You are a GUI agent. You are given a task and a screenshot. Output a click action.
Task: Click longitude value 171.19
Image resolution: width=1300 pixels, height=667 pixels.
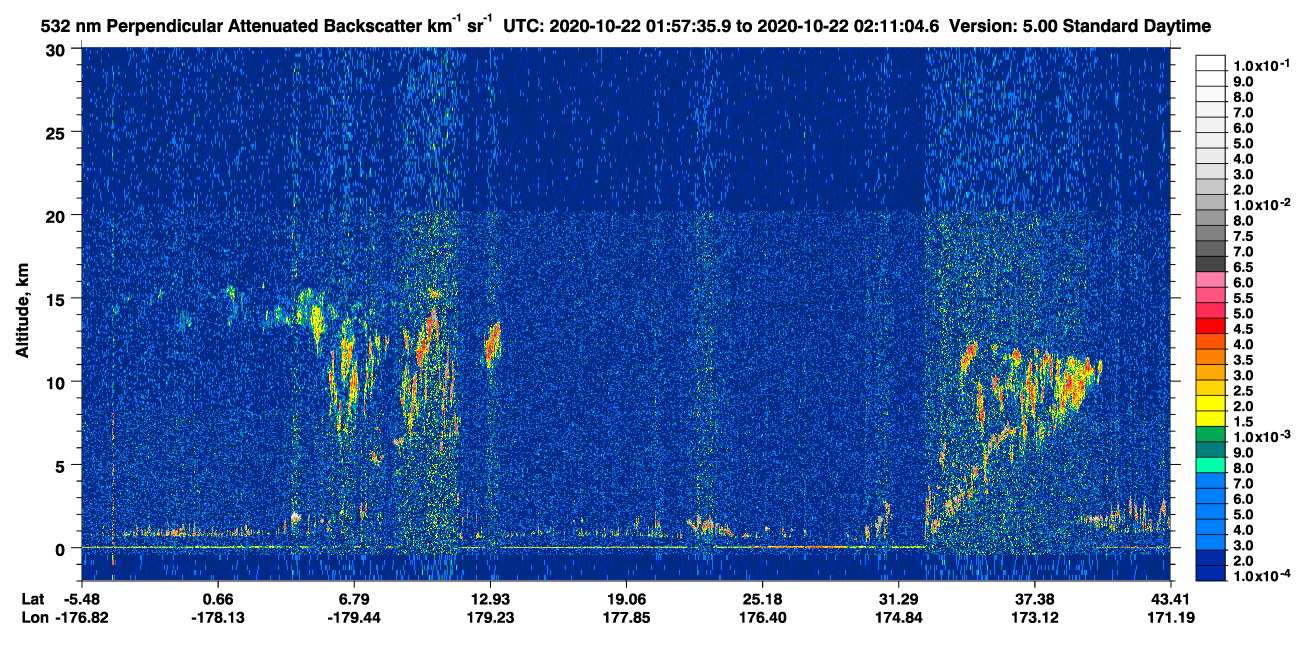tap(1170, 617)
